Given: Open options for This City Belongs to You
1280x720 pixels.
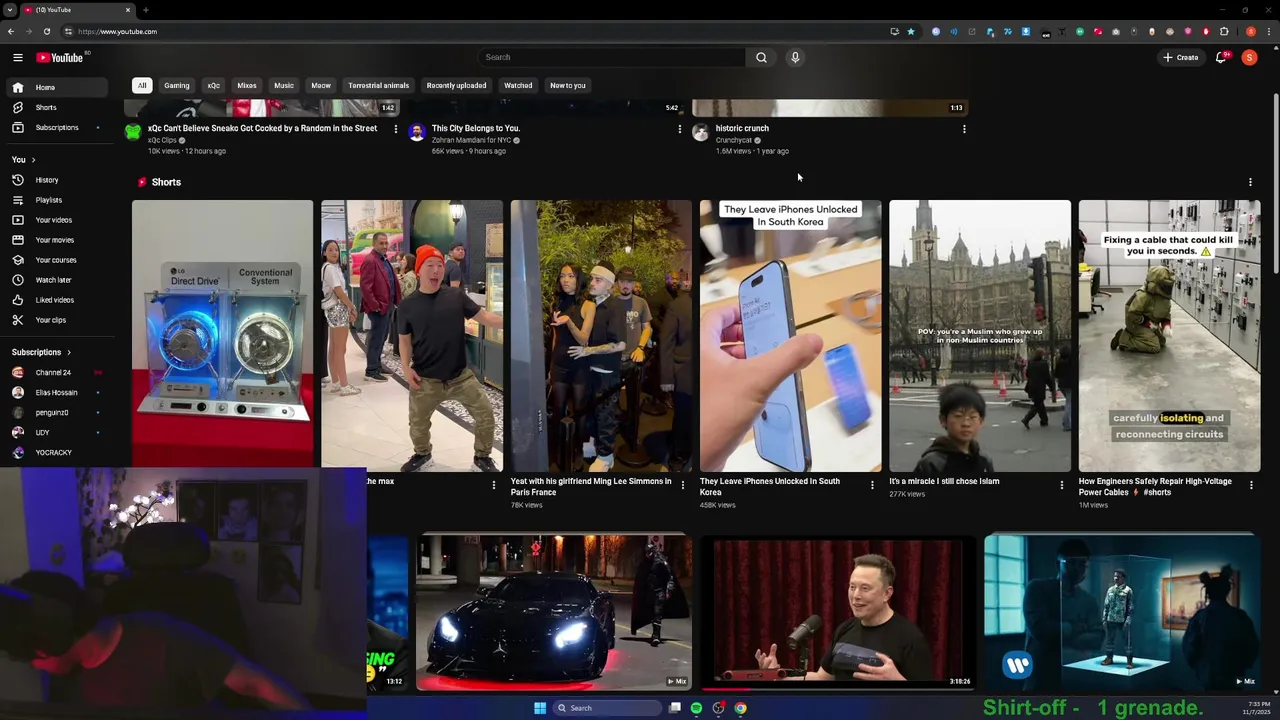Looking at the screenshot, I should (680, 129).
